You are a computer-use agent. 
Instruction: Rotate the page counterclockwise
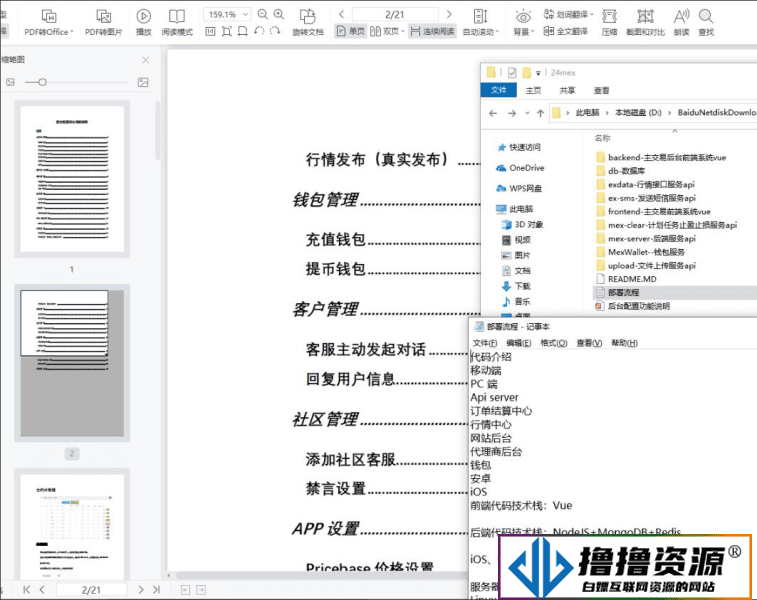point(259,32)
